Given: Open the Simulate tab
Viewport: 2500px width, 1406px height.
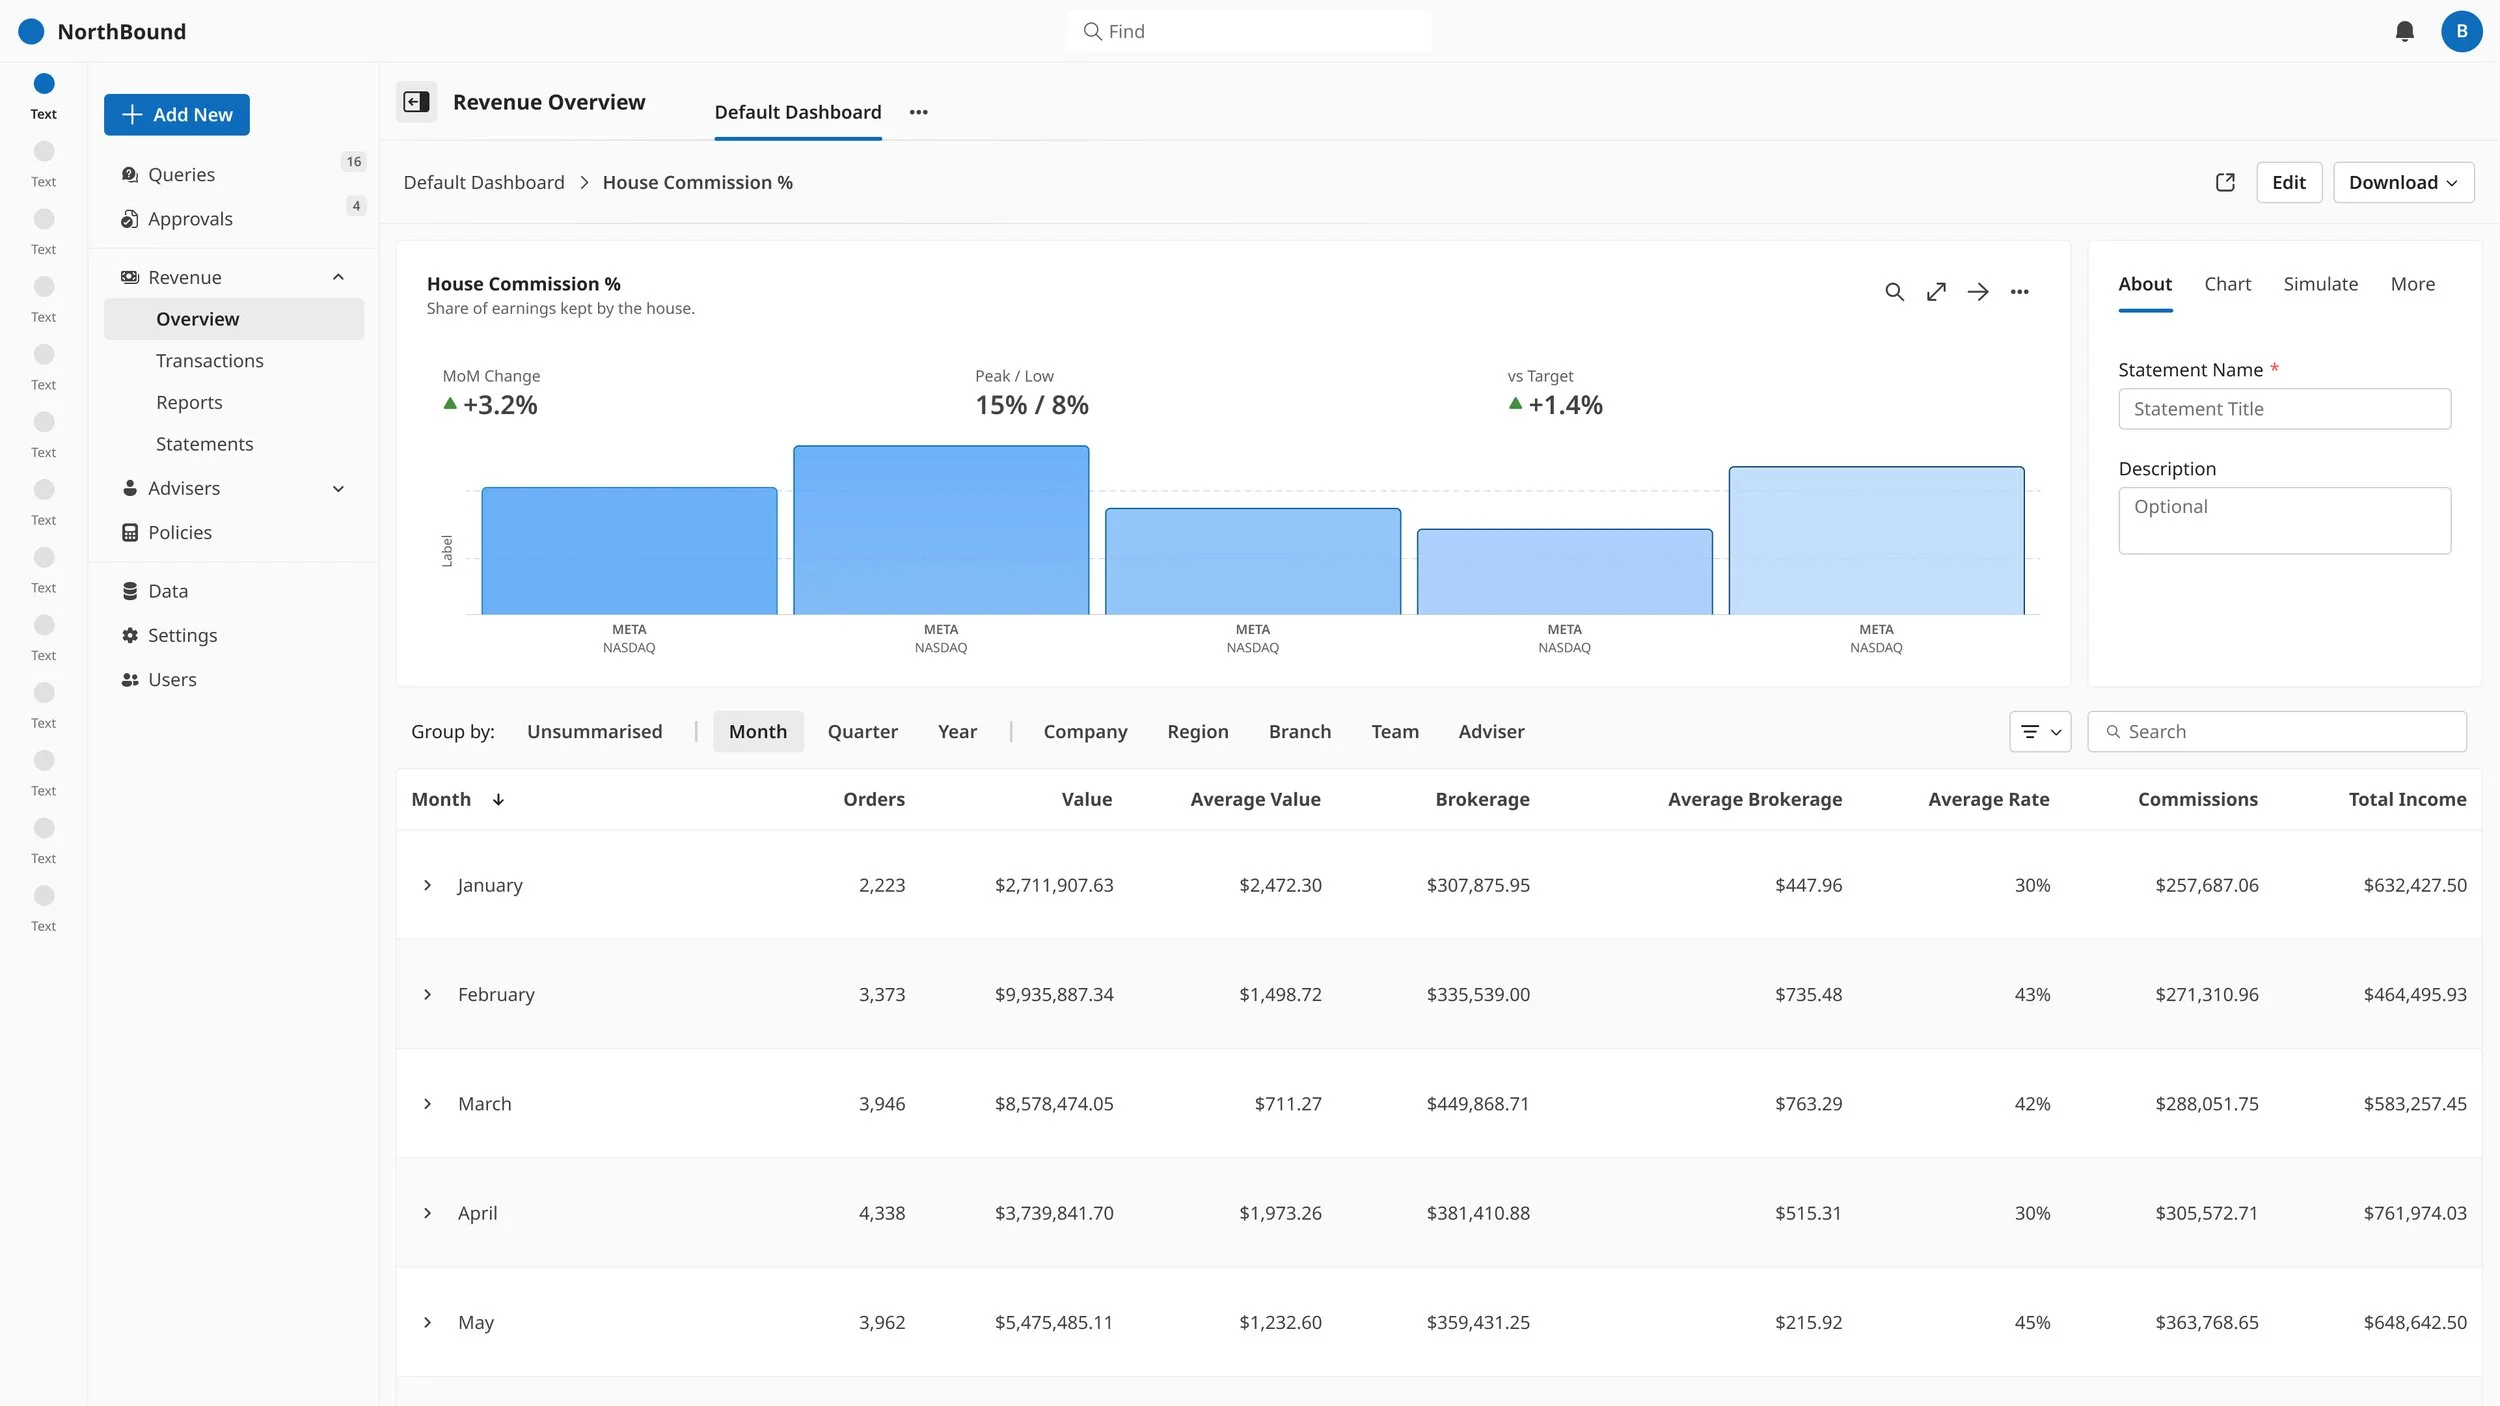Looking at the screenshot, I should pos(2320,284).
